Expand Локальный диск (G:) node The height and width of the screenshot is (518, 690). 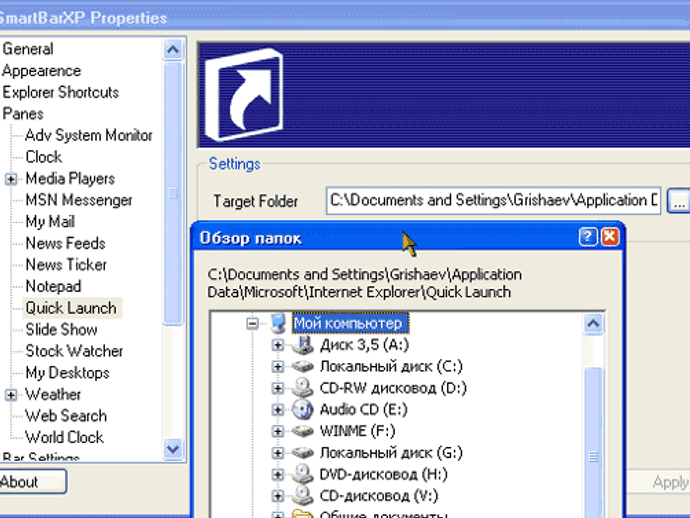(278, 452)
